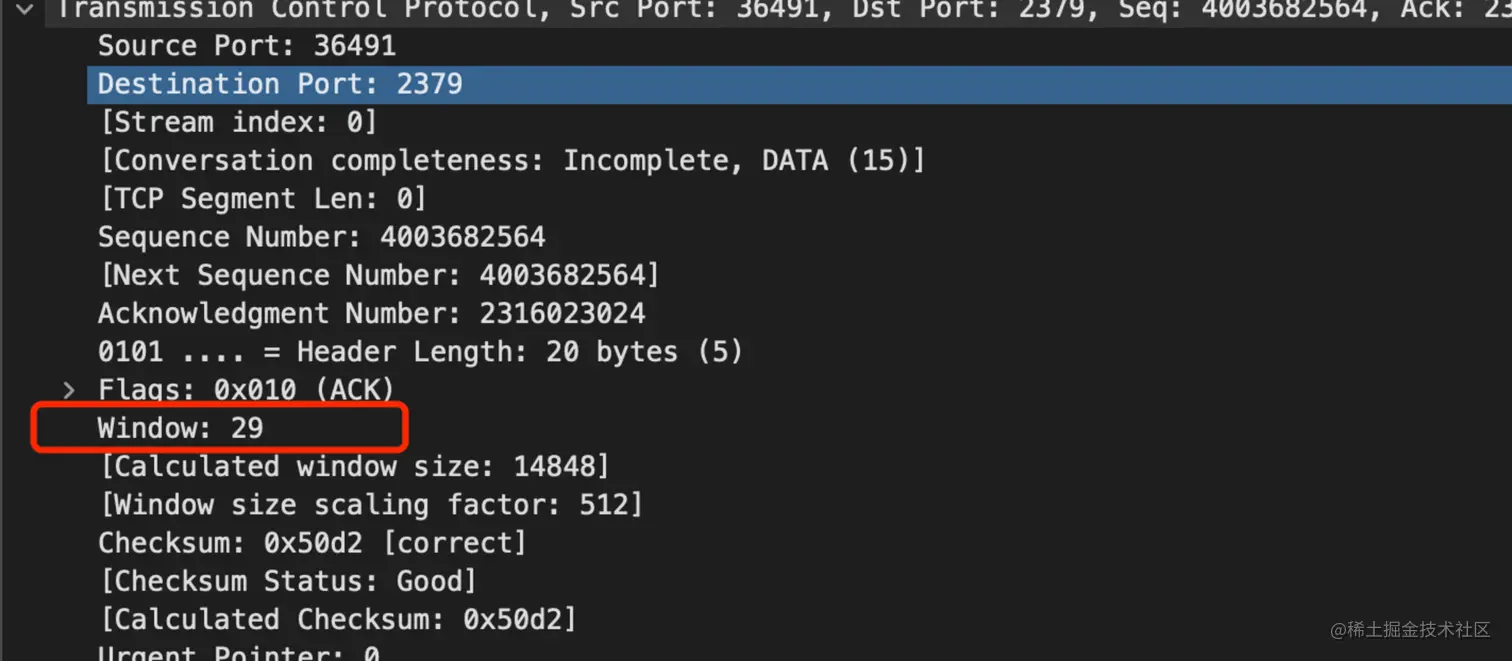
Task: Click the Checksum: 0x50d2 [correct] row
Action: 312,542
